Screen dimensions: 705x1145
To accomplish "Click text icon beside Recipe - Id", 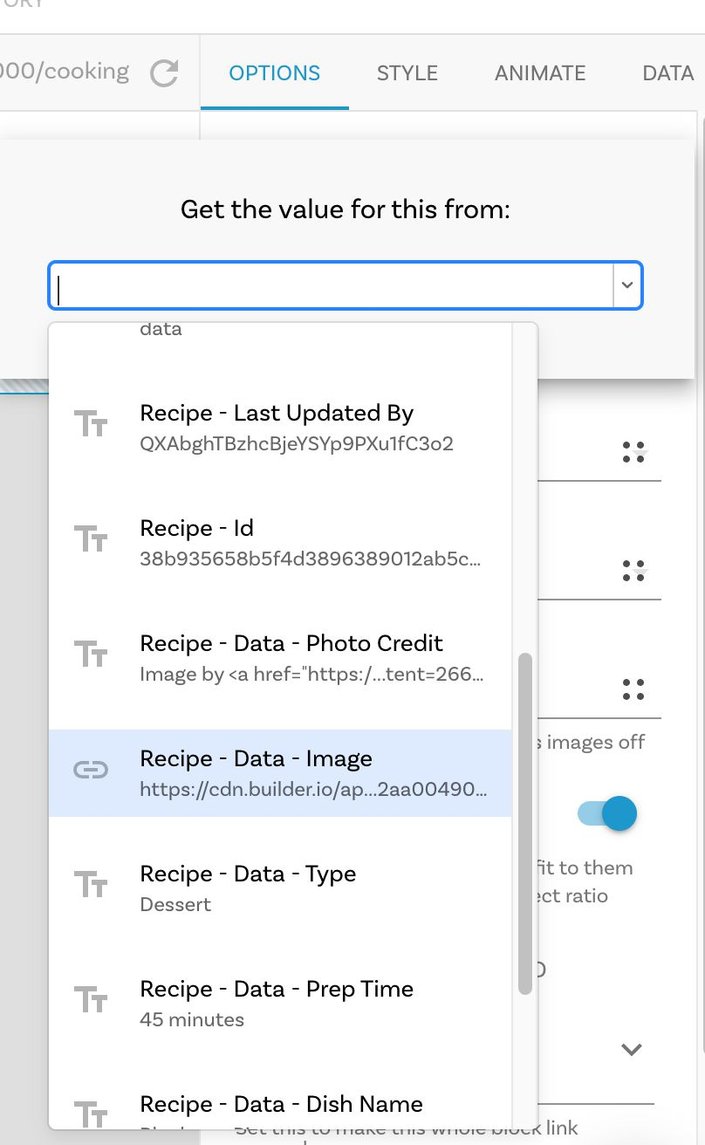I will (x=91, y=539).
